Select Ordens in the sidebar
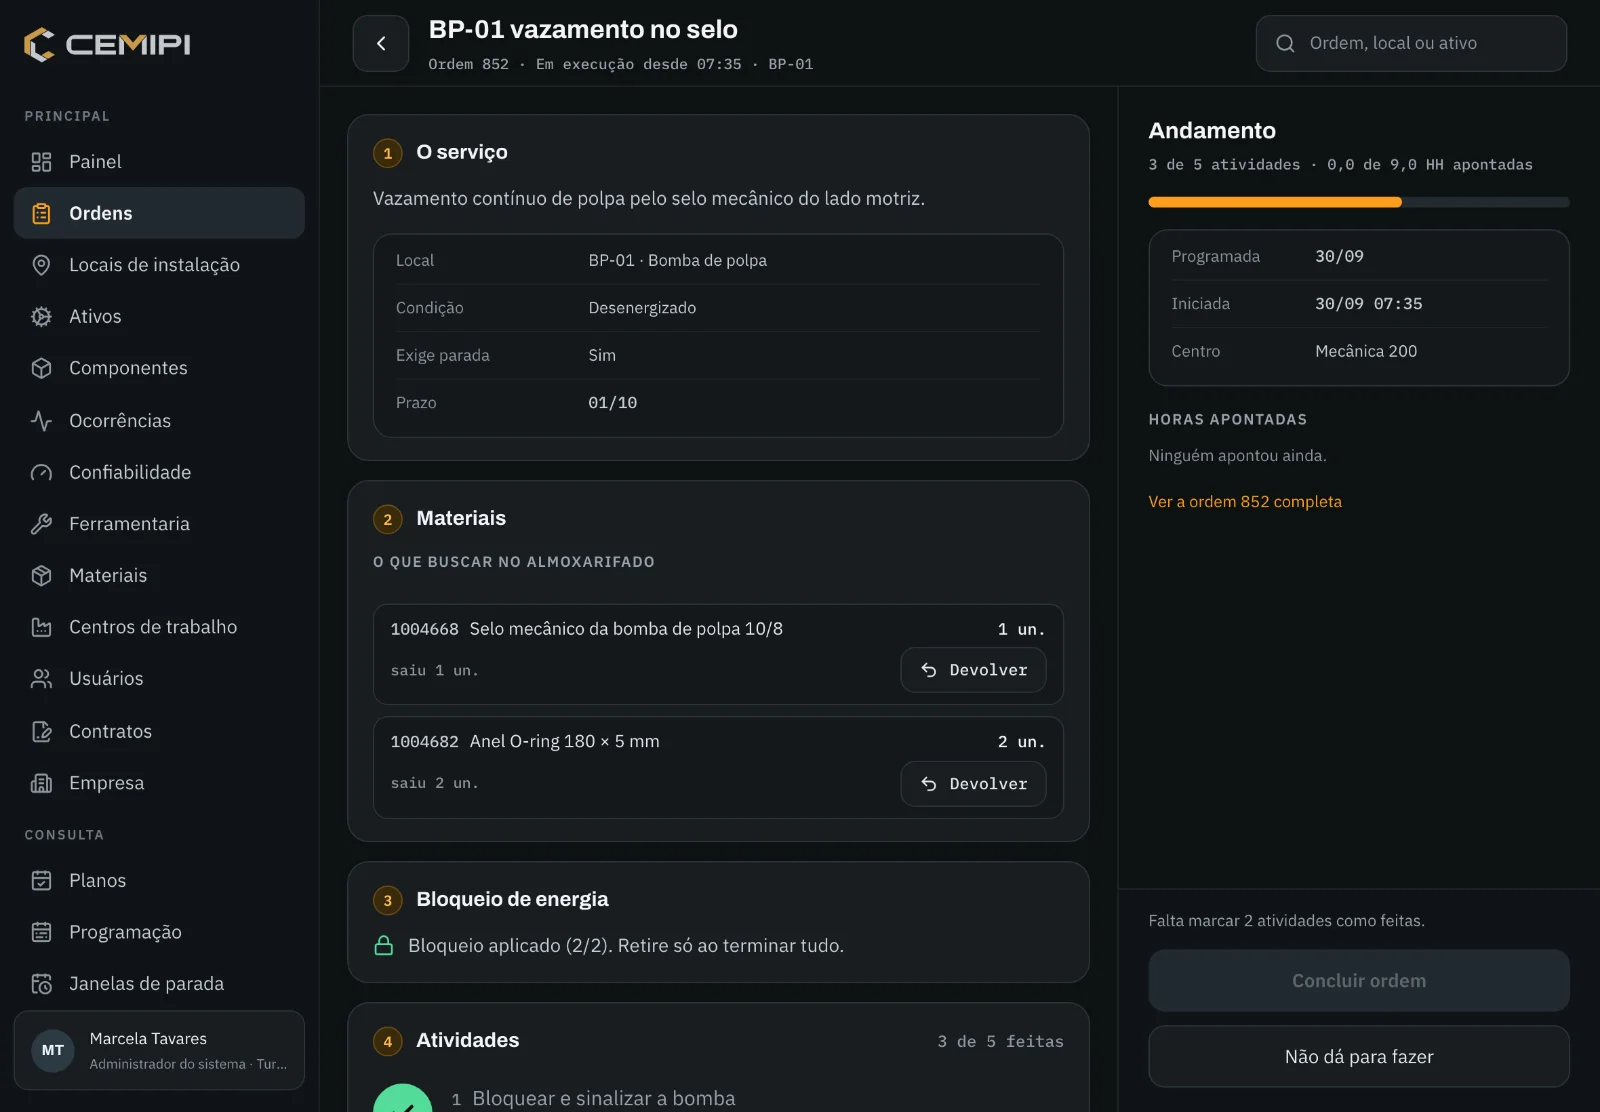 tap(159, 213)
